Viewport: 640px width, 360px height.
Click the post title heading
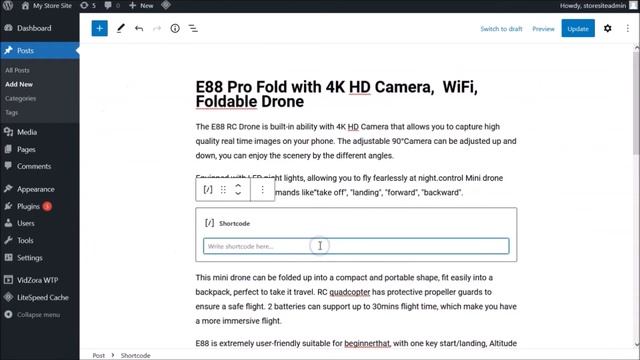(x=337, y=94)
